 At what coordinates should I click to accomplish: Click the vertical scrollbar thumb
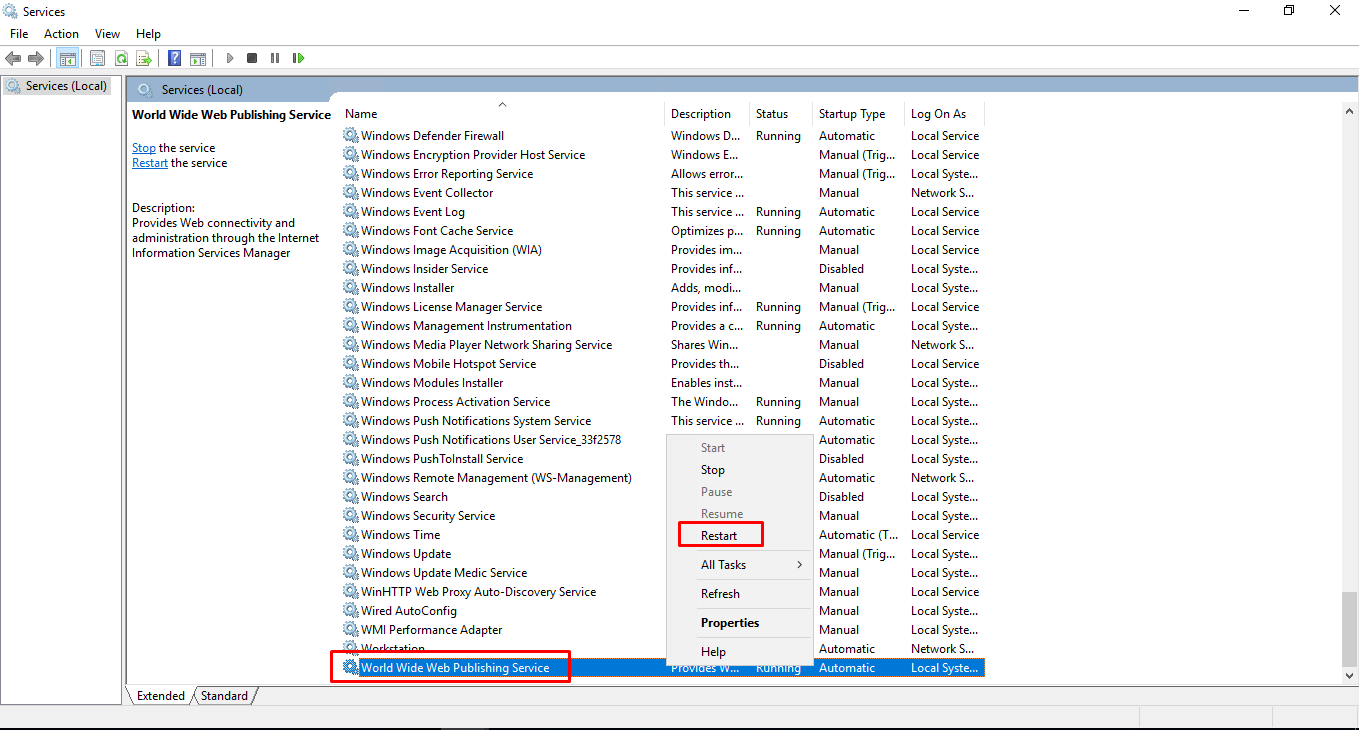(1350, 628)
